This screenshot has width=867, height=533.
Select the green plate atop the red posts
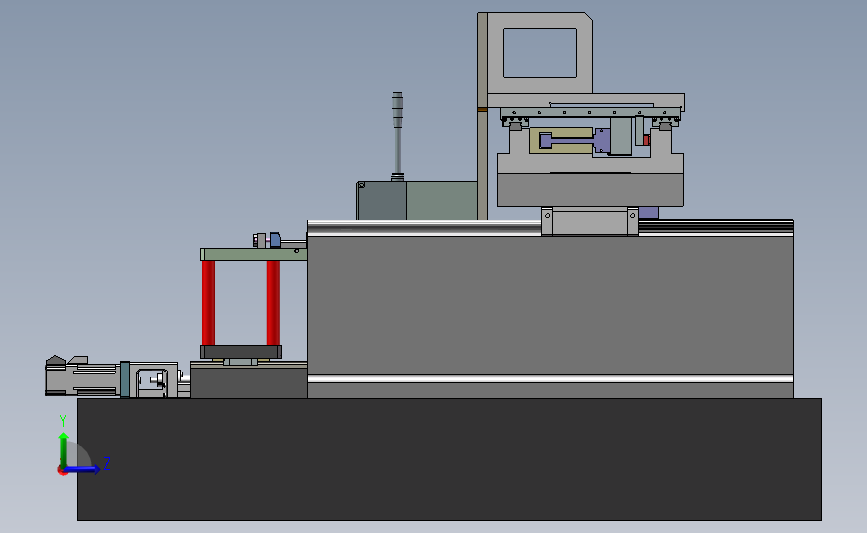click(253, 254)
